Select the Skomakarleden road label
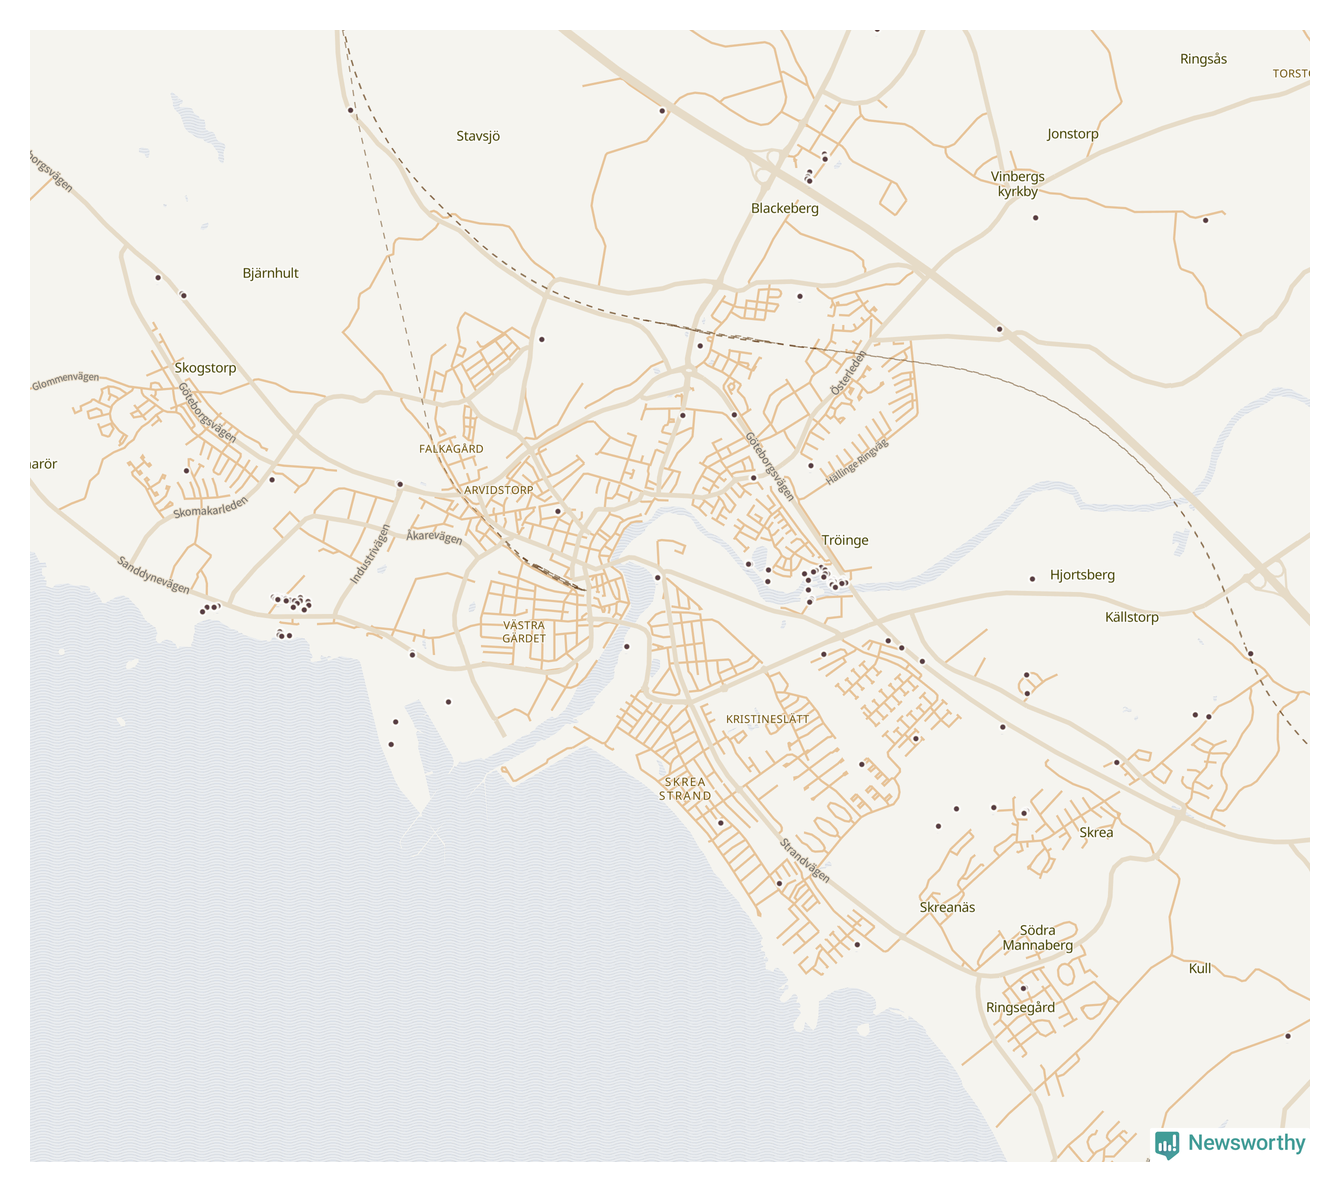1340x1192 pixels. 210,507
